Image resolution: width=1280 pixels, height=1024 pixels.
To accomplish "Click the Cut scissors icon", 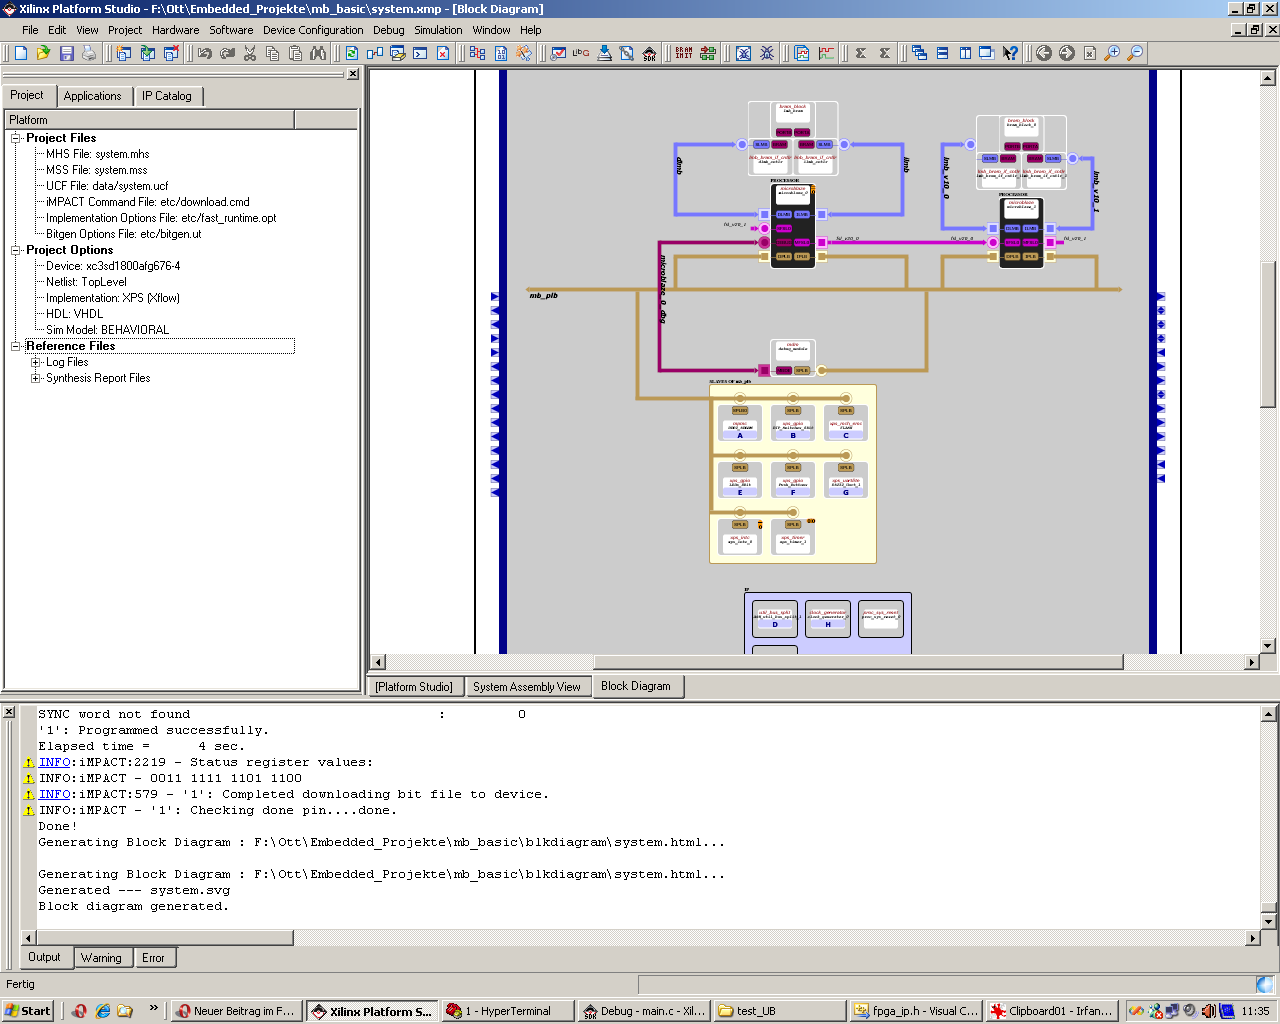I will [250, 53].
